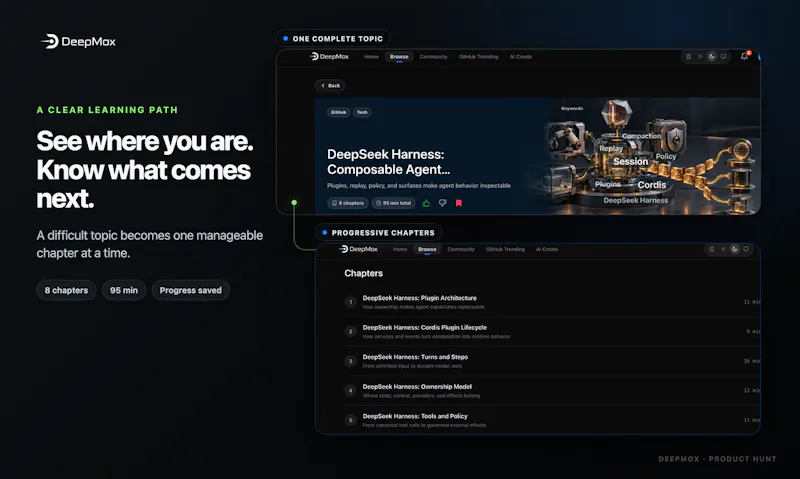Click the 'DeepSeek Harness' keyword on the cover image
This screenshot has width=800, height=479.
[x=636, y=200]
